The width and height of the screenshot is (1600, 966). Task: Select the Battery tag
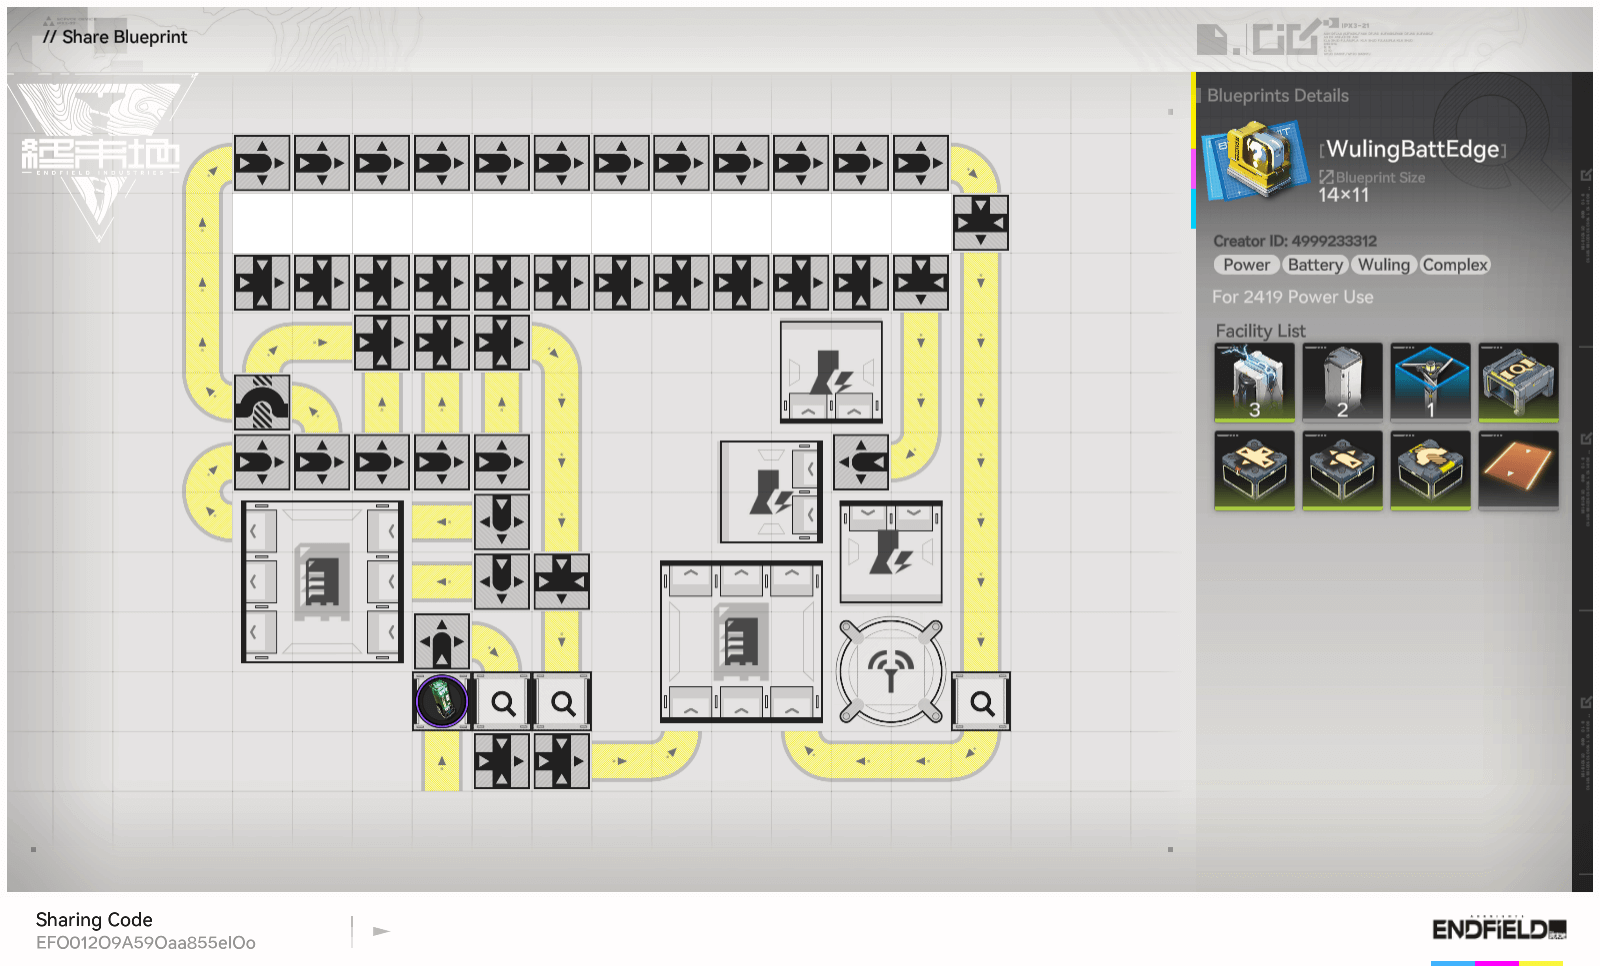[1314, 265]
